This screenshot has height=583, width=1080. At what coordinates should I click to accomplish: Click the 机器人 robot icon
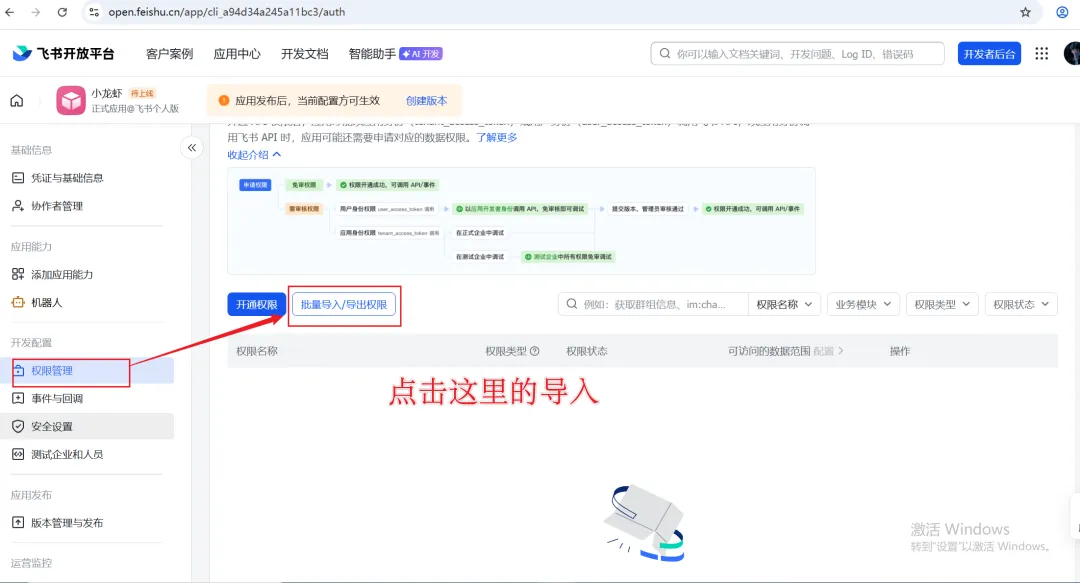18,302
